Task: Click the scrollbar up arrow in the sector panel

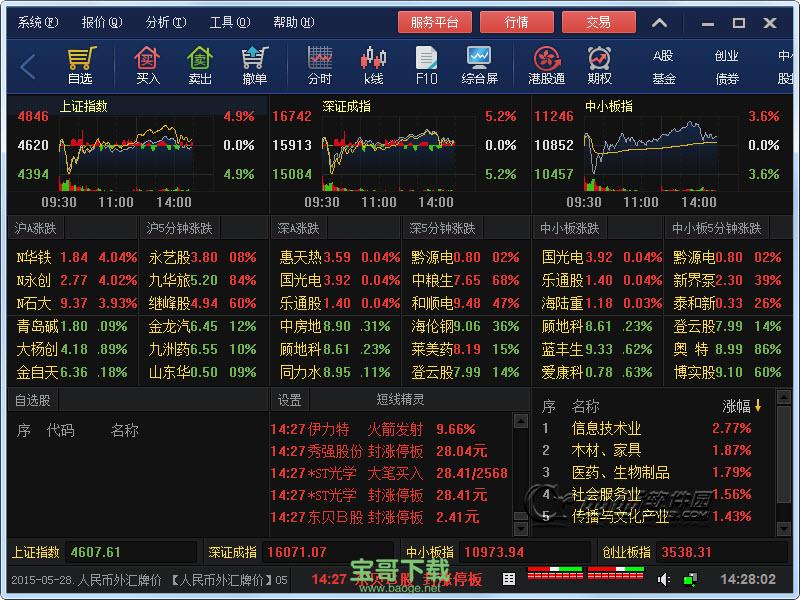Action: [784, 399]
